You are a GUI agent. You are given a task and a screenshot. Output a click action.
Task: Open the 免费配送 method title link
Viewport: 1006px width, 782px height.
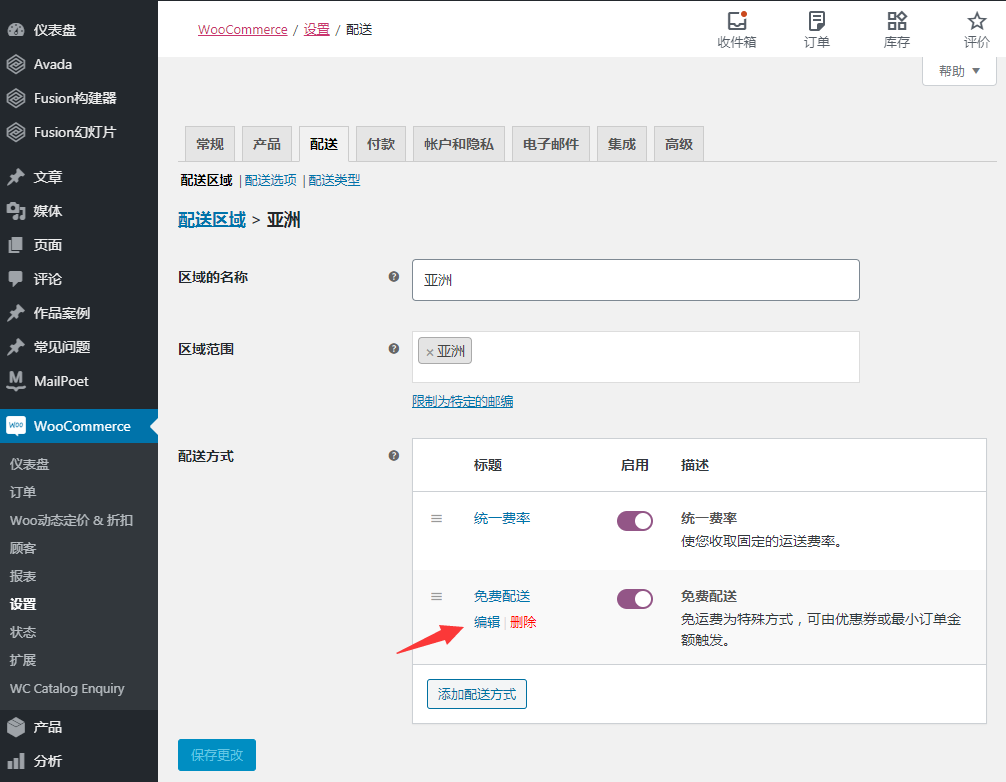click(502, 597)
